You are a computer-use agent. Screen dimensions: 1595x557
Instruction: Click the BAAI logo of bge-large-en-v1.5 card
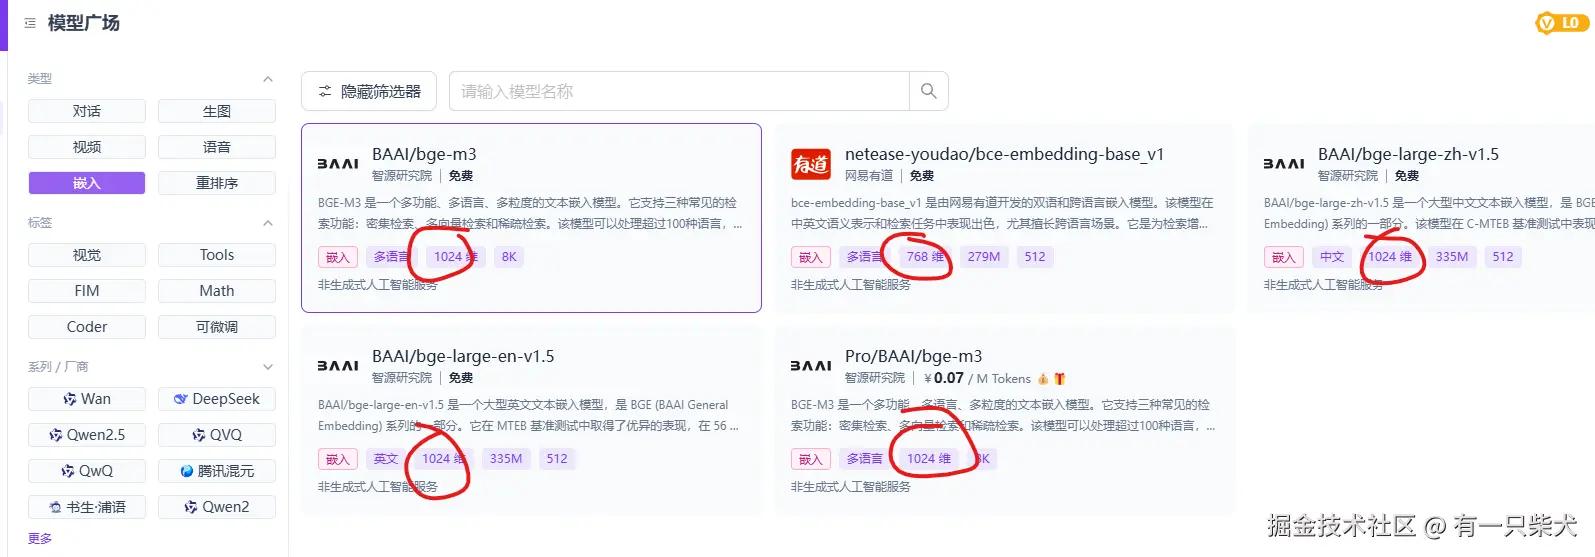338,366
